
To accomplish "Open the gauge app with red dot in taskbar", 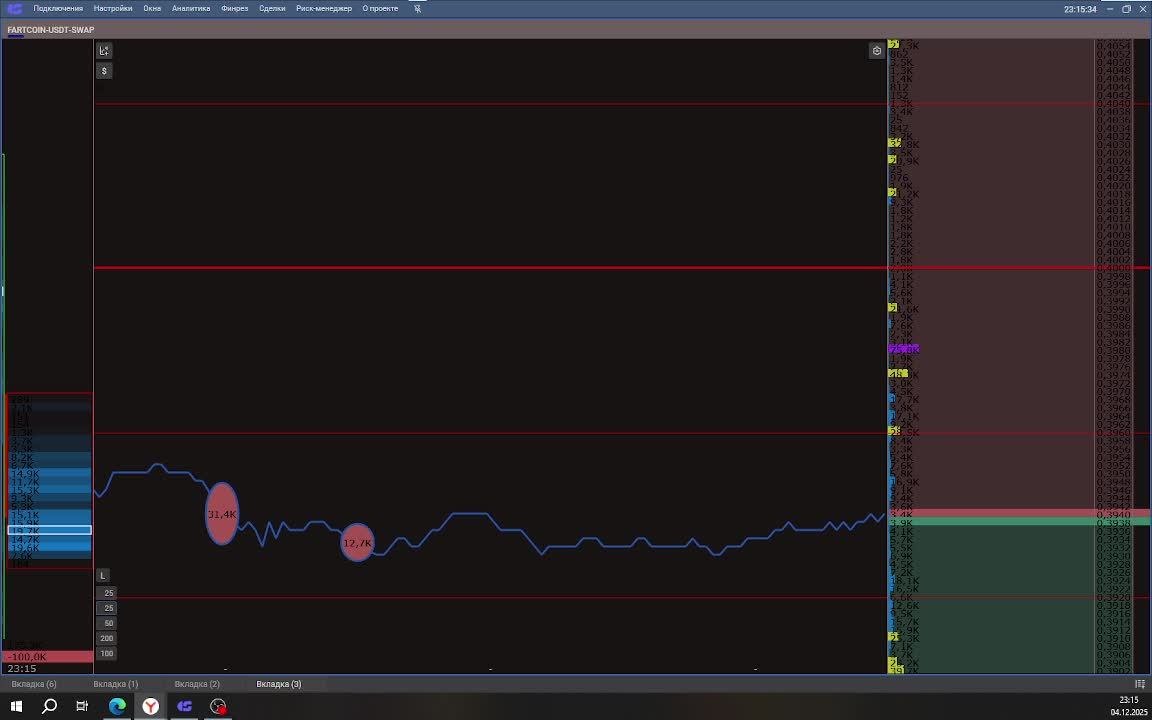I will click(x=218, y=707).
